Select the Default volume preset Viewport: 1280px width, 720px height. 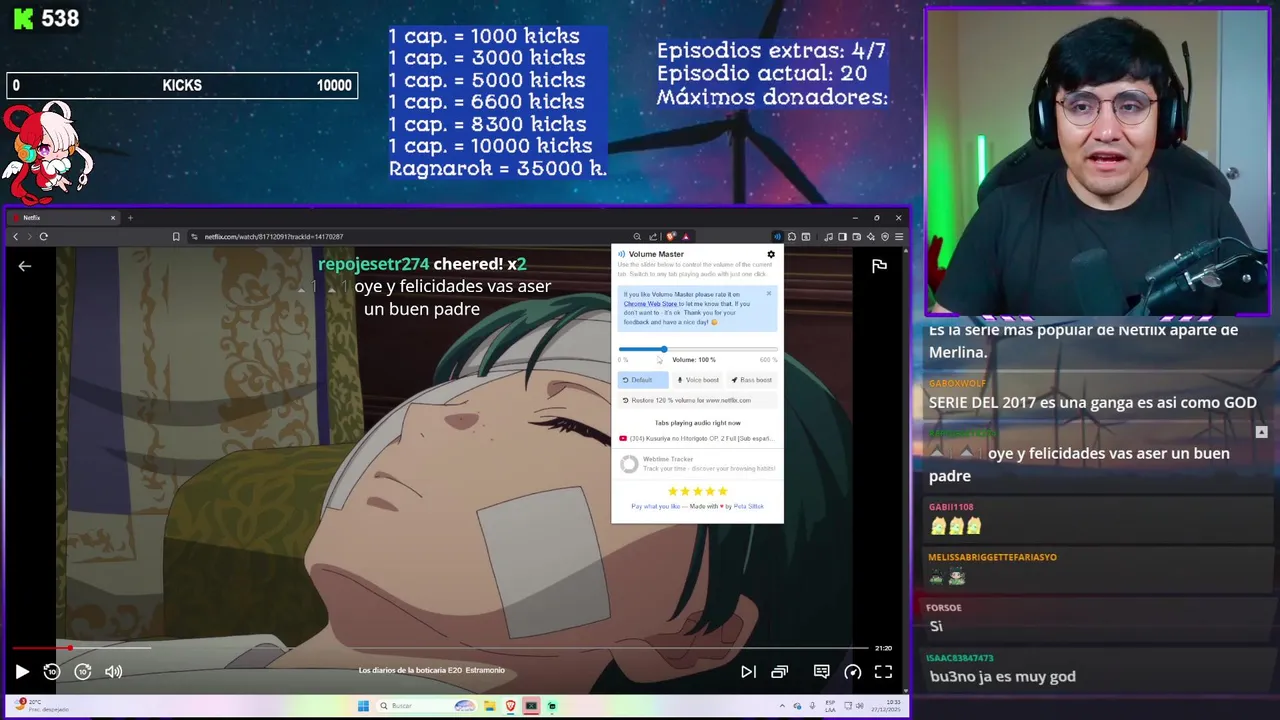(x=642, y=380)
